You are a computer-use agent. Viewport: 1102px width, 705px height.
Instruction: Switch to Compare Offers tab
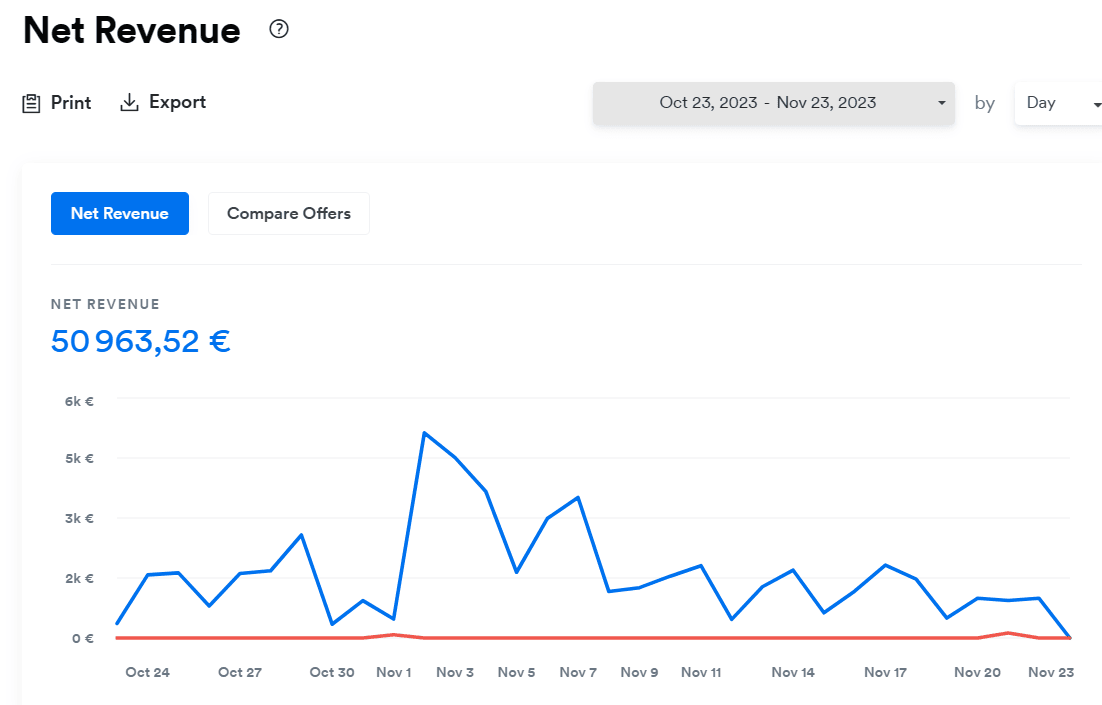(289, 213)
